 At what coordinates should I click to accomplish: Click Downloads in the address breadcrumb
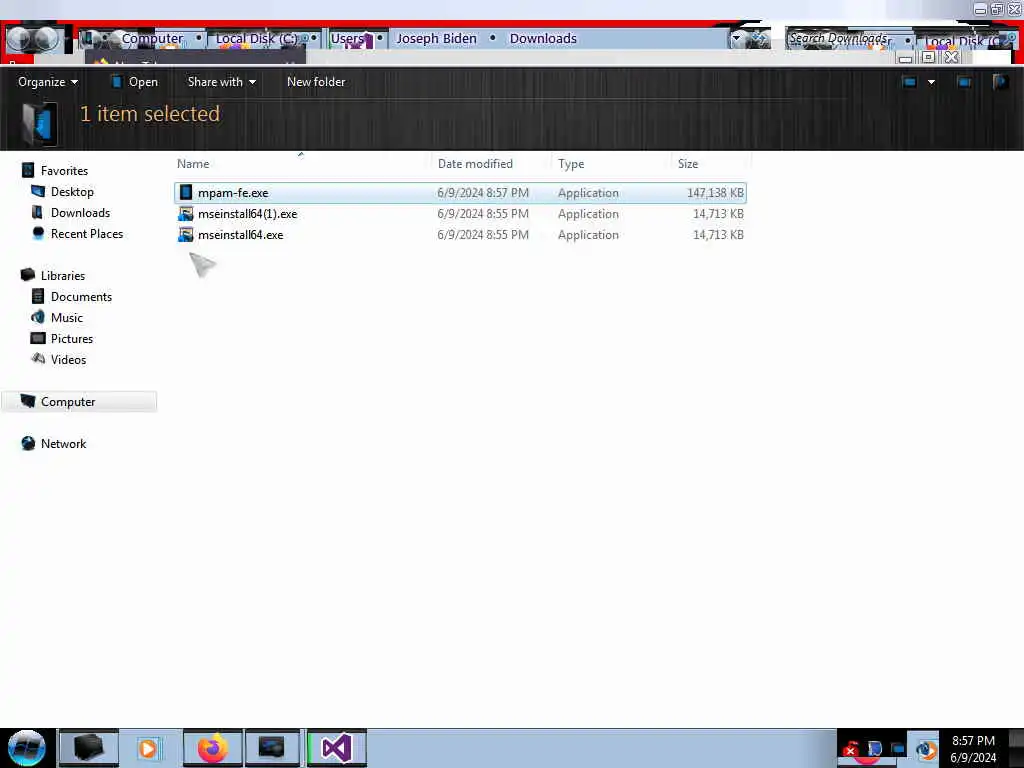coord(543,39)
